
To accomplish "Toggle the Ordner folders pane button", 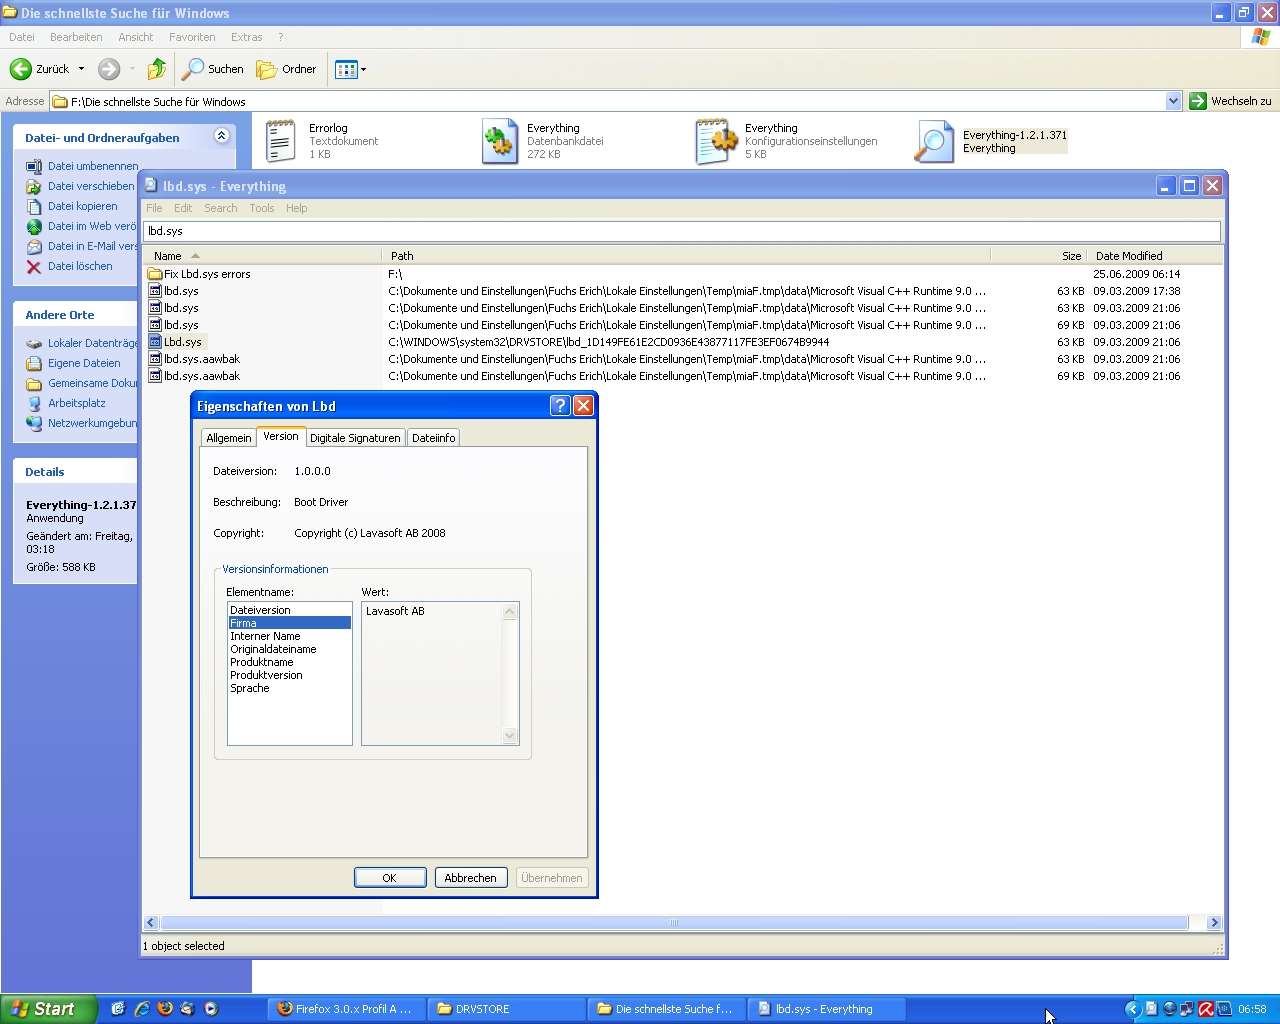I will (x=287, y=69).
